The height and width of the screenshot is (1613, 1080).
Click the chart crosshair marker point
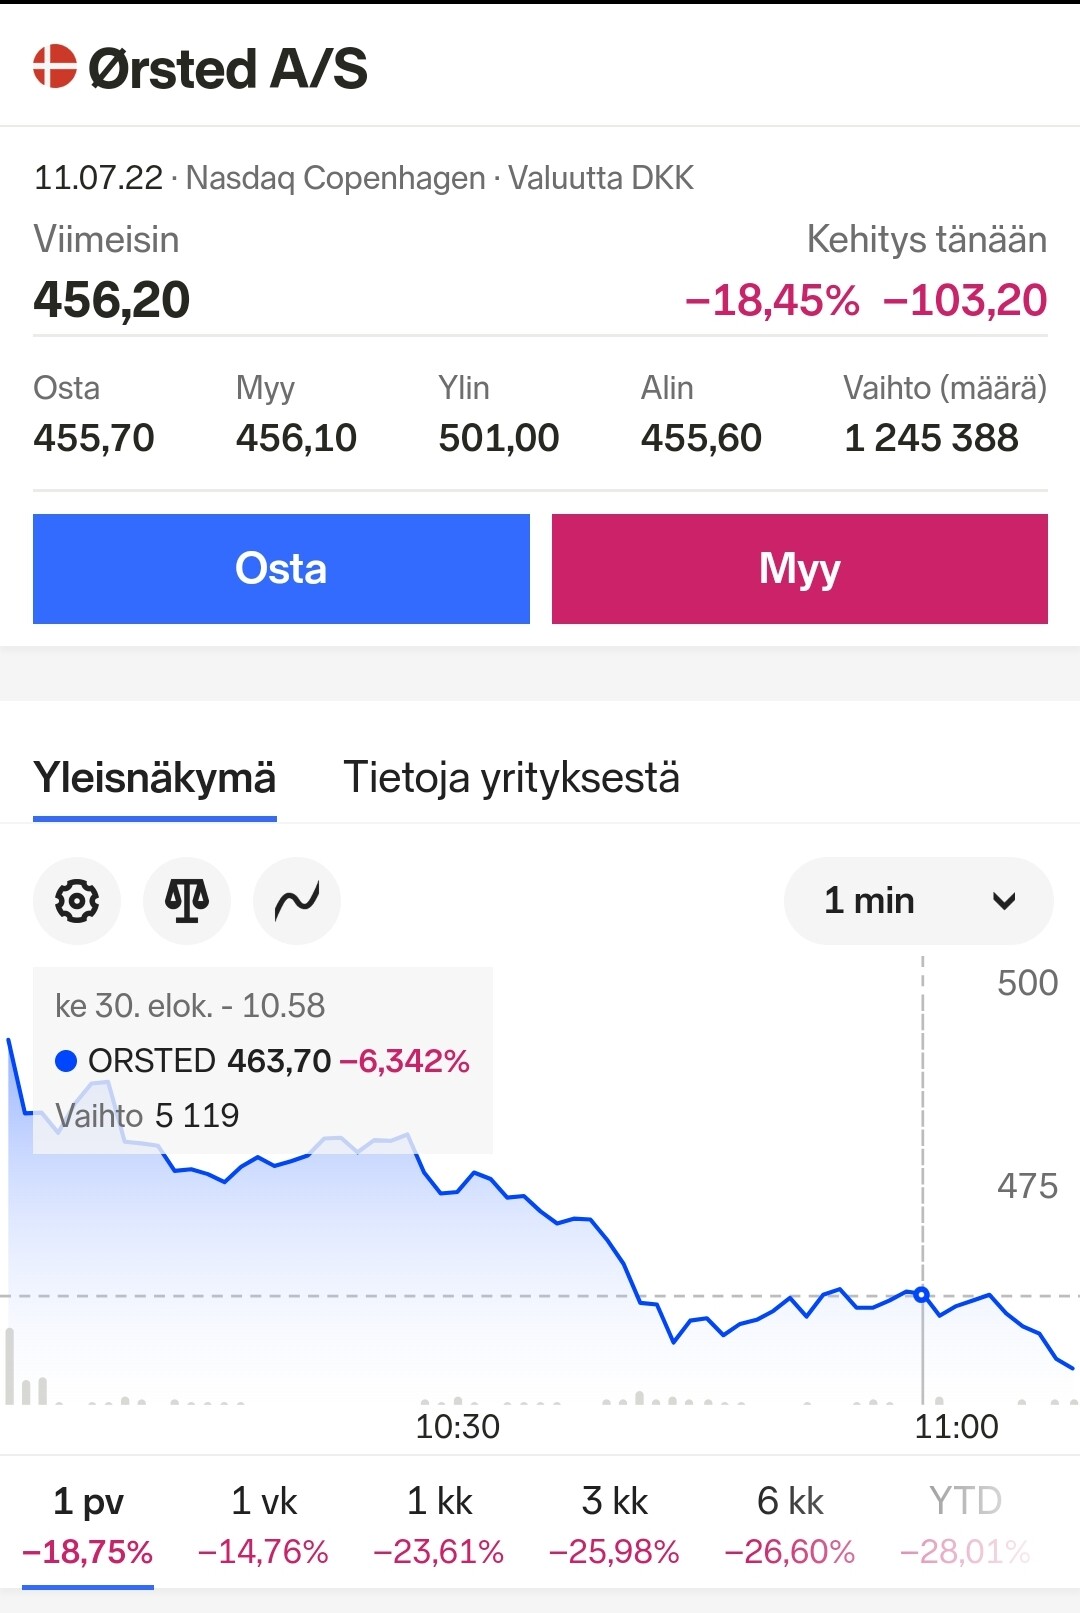(x=922, y=1294)
